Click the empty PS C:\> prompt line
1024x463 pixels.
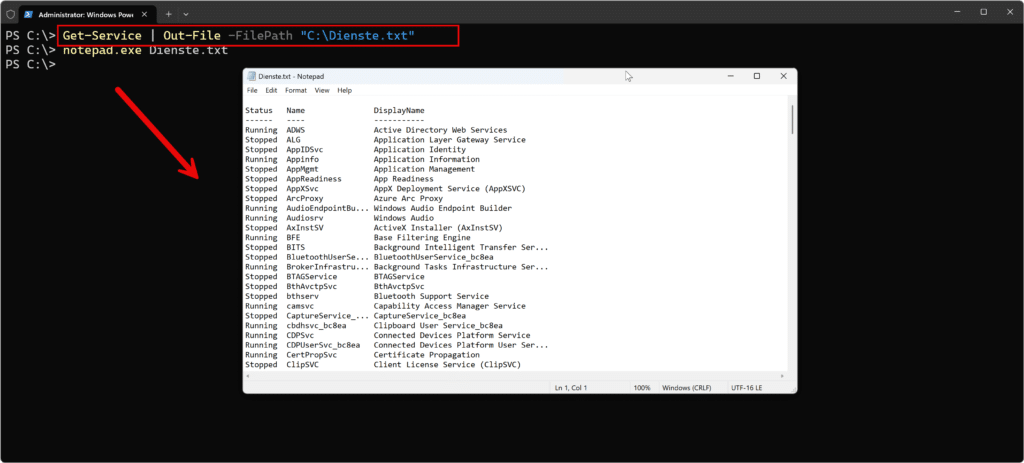click(30, 65)
